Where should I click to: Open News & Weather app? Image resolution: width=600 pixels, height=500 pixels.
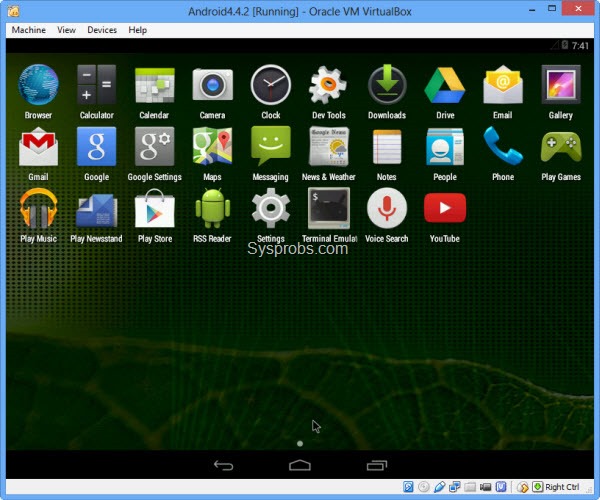(328, 147)
